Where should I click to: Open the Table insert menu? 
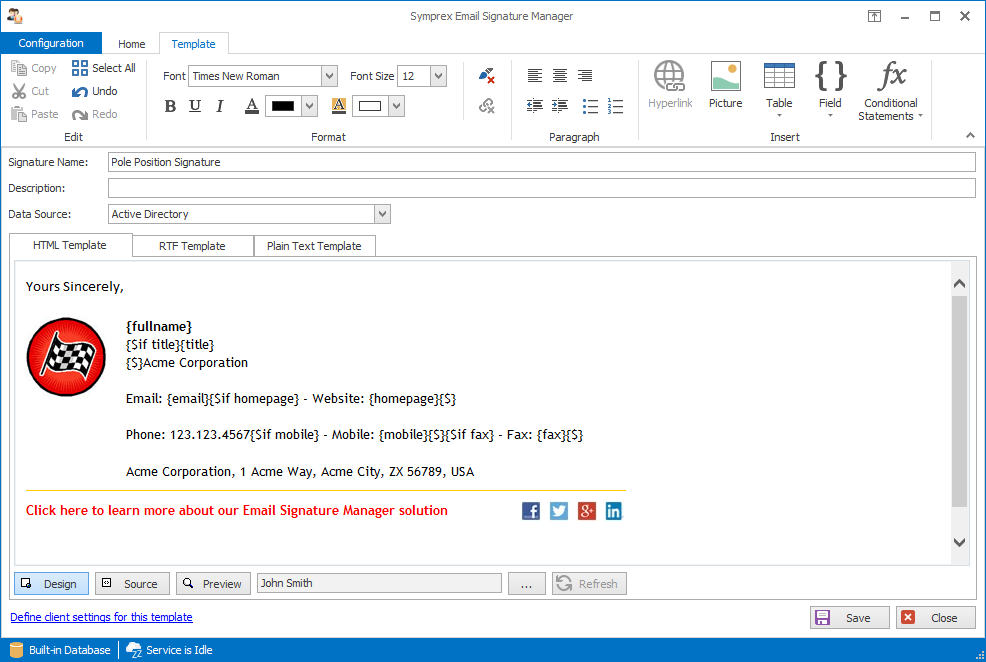[x=779, y=89]
